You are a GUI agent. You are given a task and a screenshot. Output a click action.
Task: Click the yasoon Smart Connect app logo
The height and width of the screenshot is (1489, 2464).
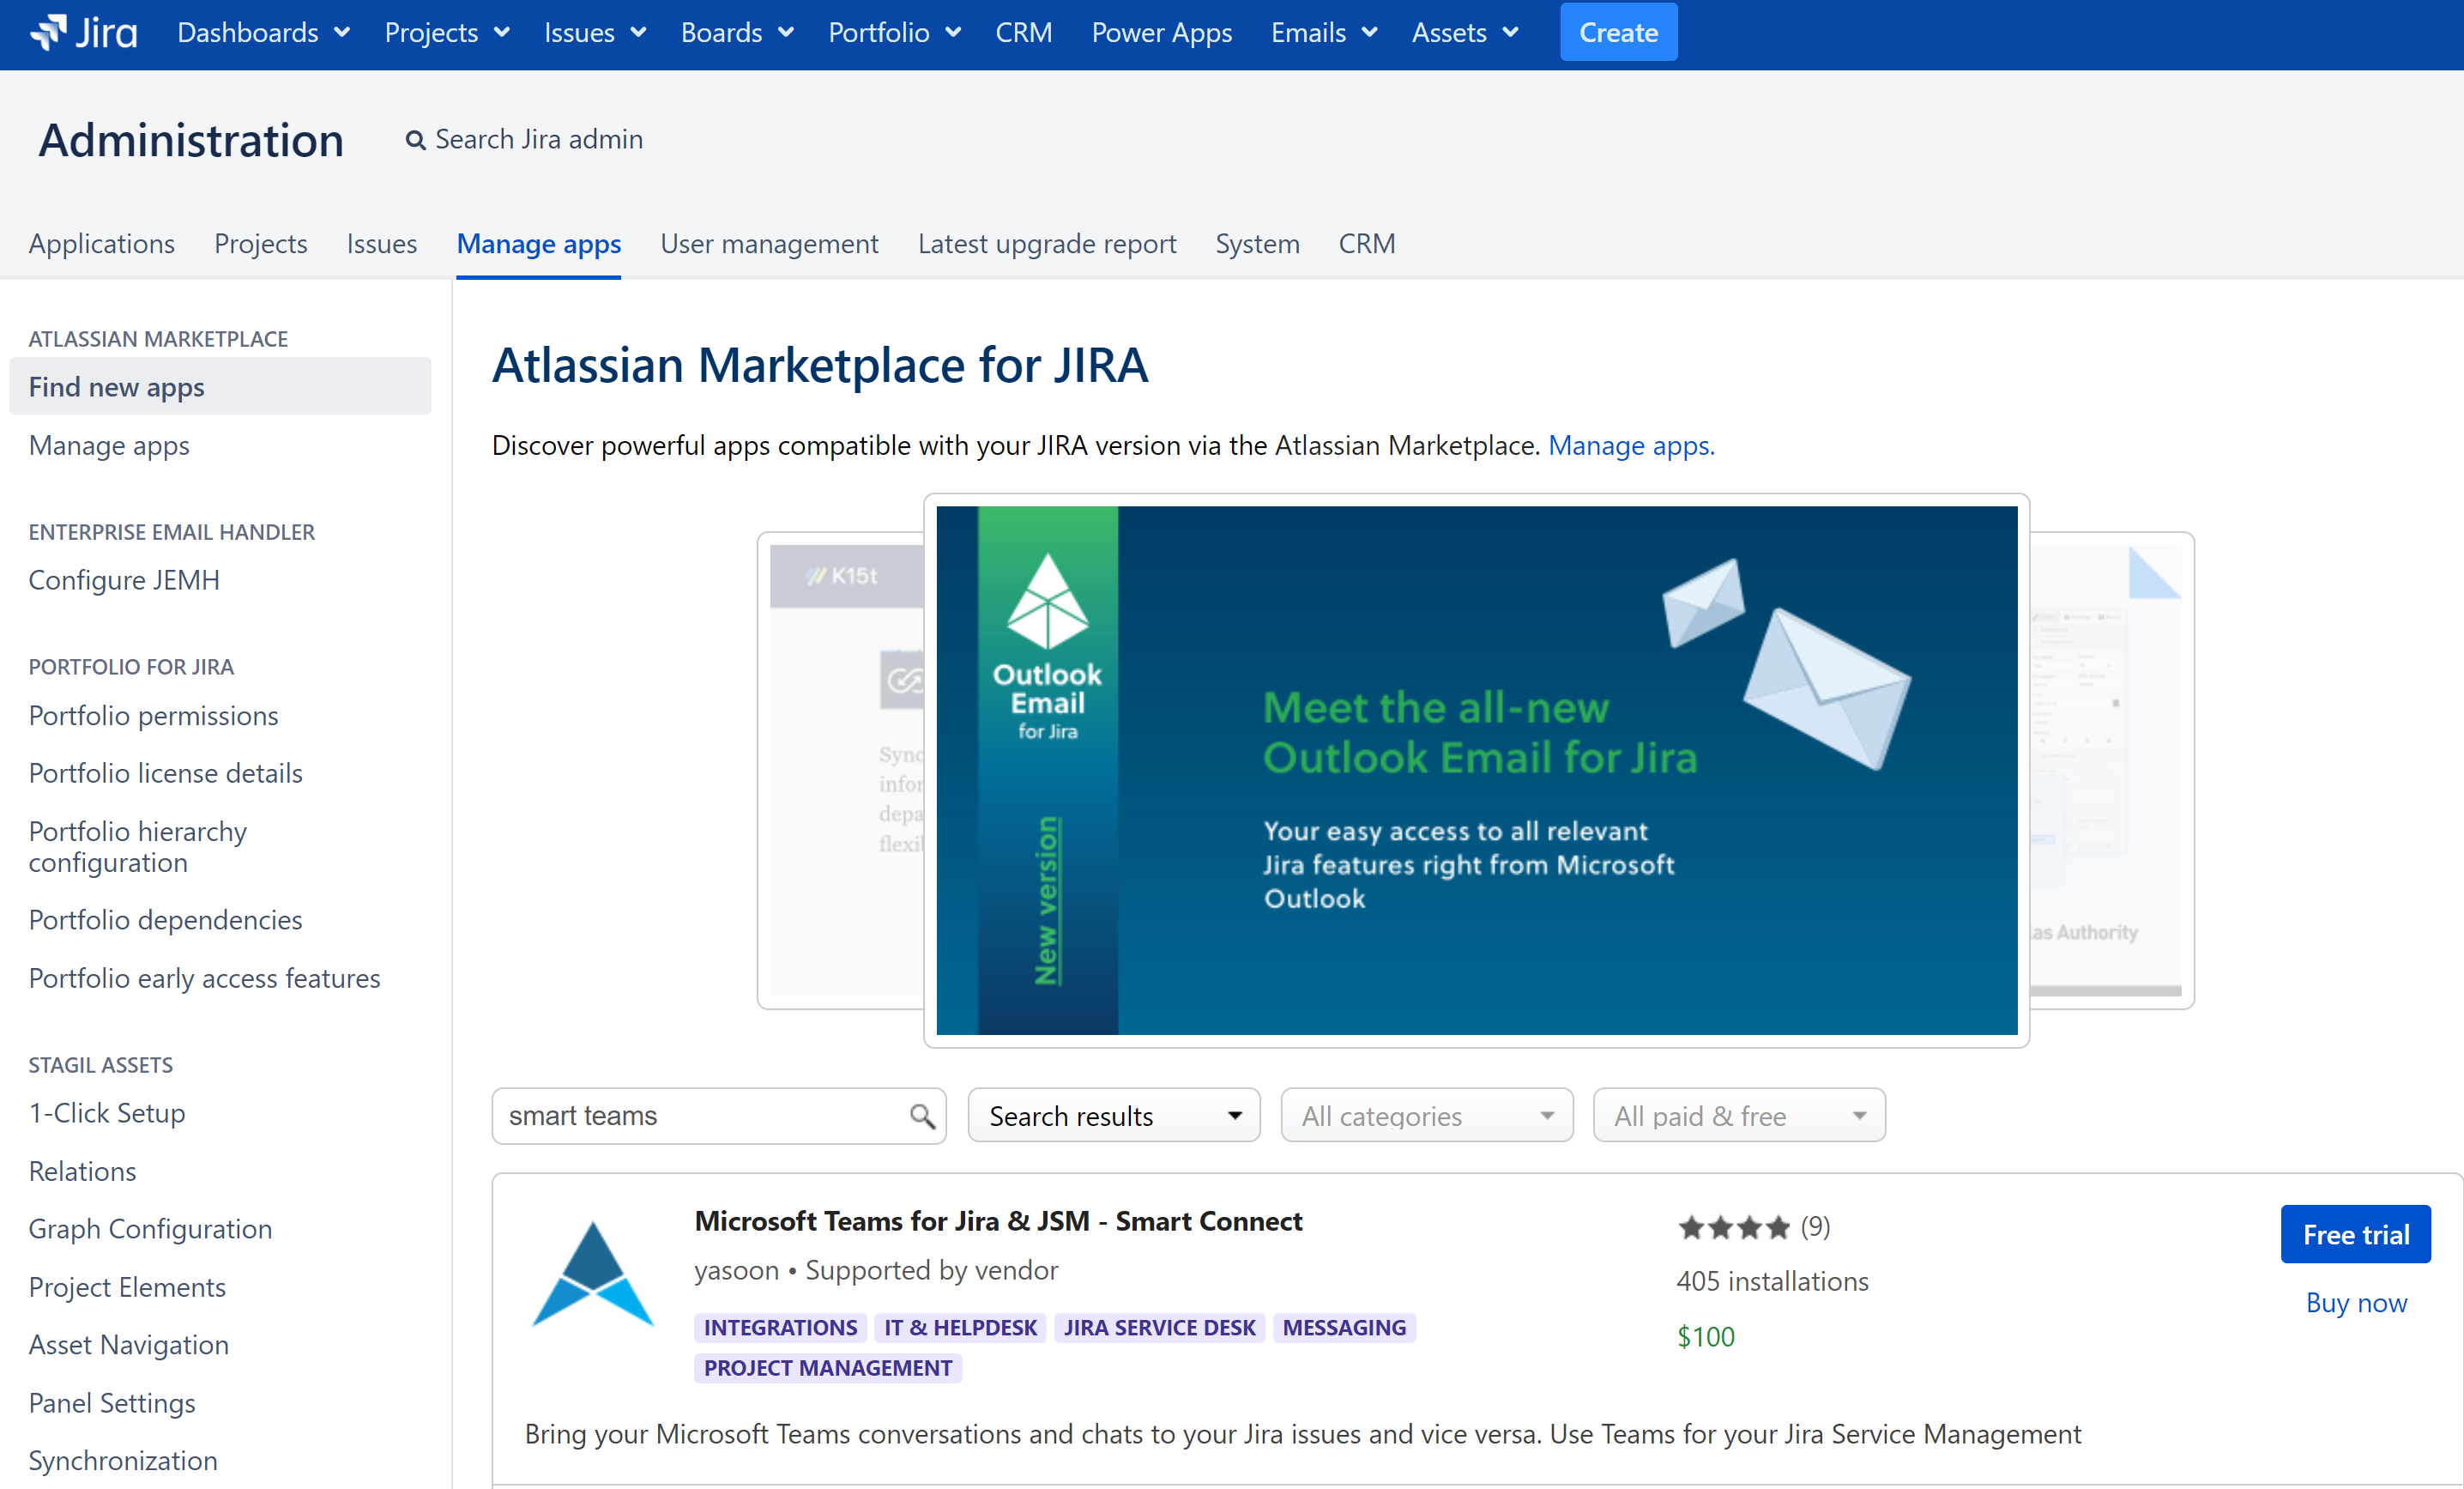click(x=592, y=1274)
